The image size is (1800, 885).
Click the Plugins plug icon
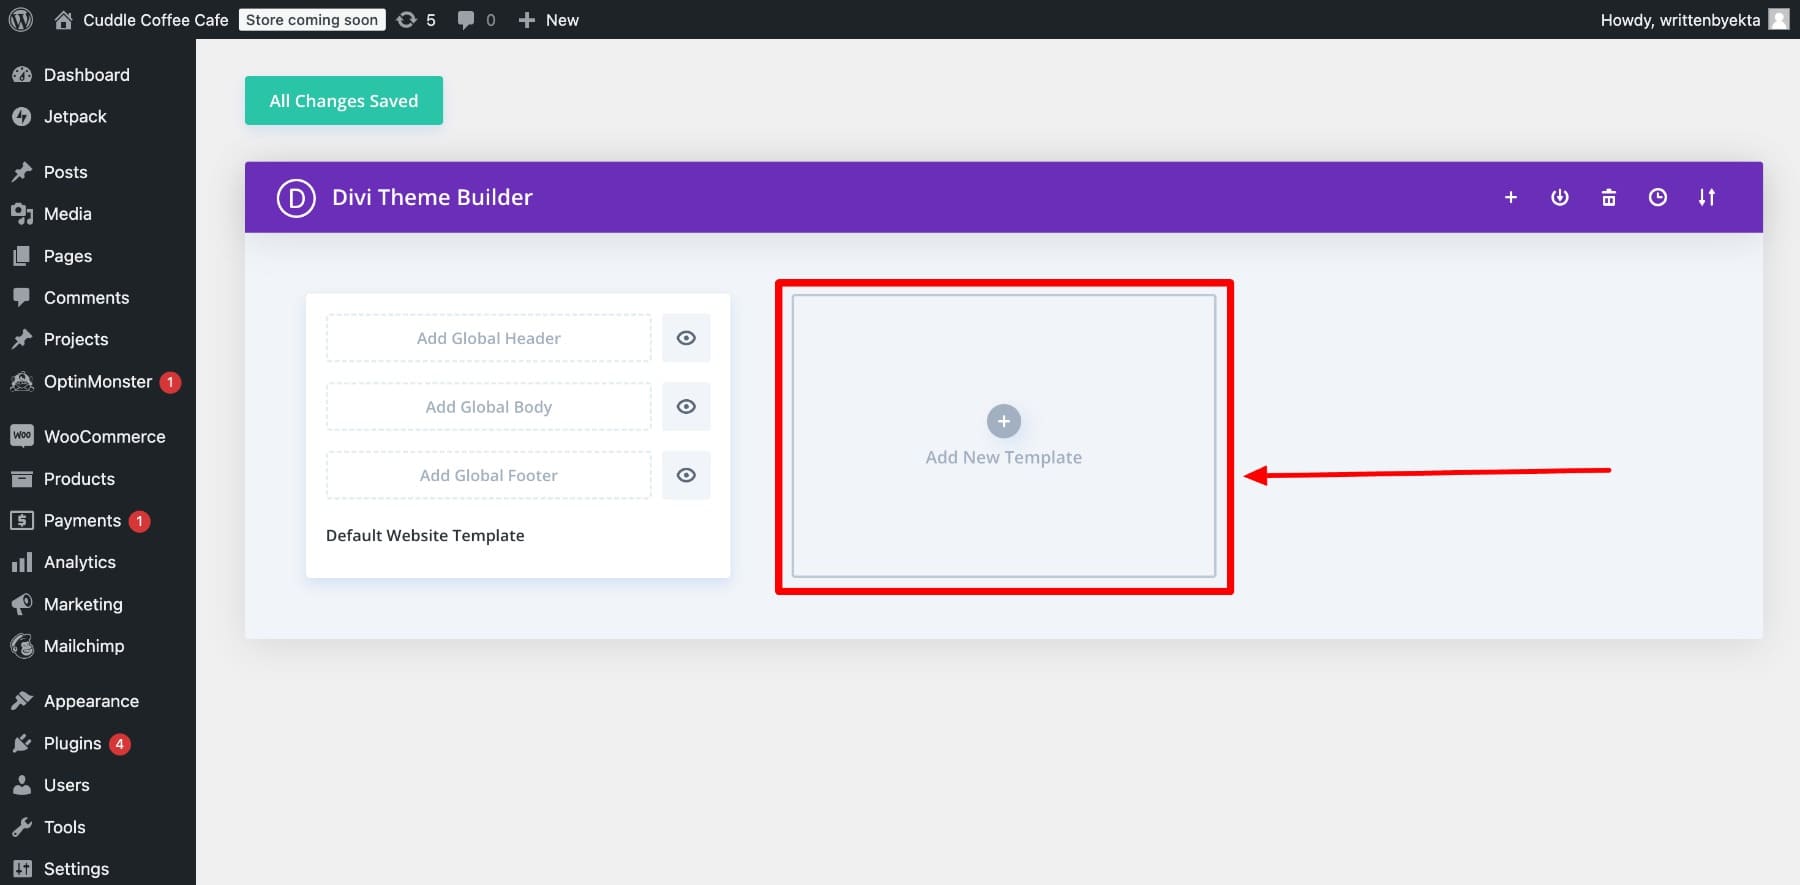22,744
